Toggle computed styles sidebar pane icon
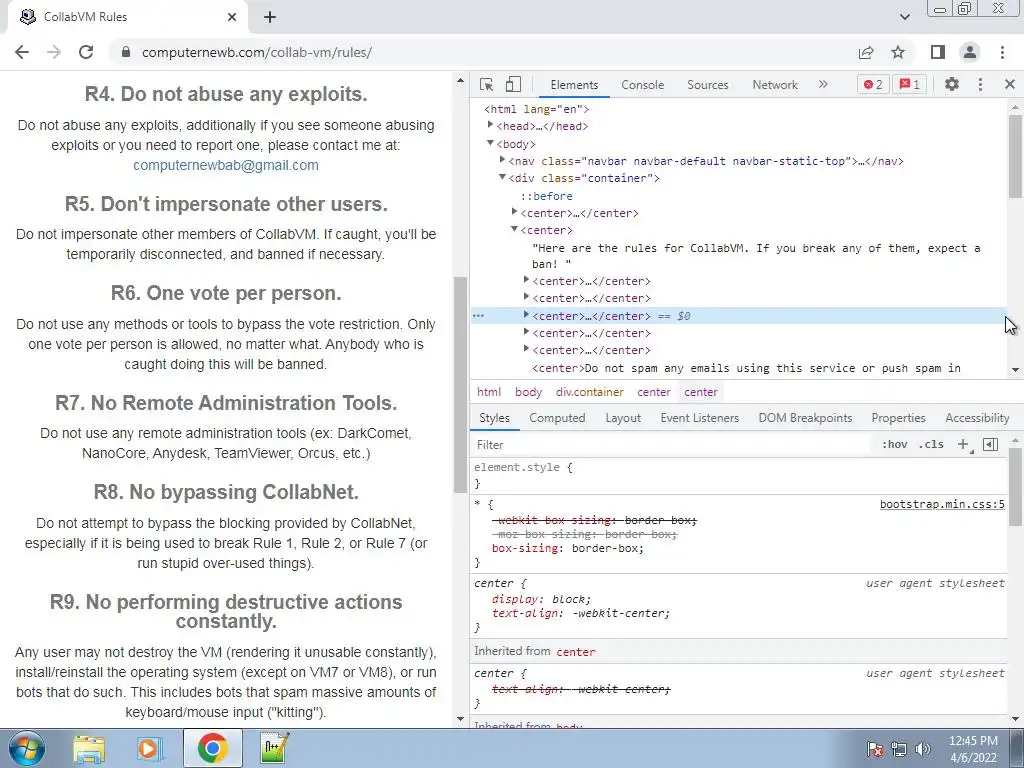This screenshot has width=1024, height=768. [991, 445]
